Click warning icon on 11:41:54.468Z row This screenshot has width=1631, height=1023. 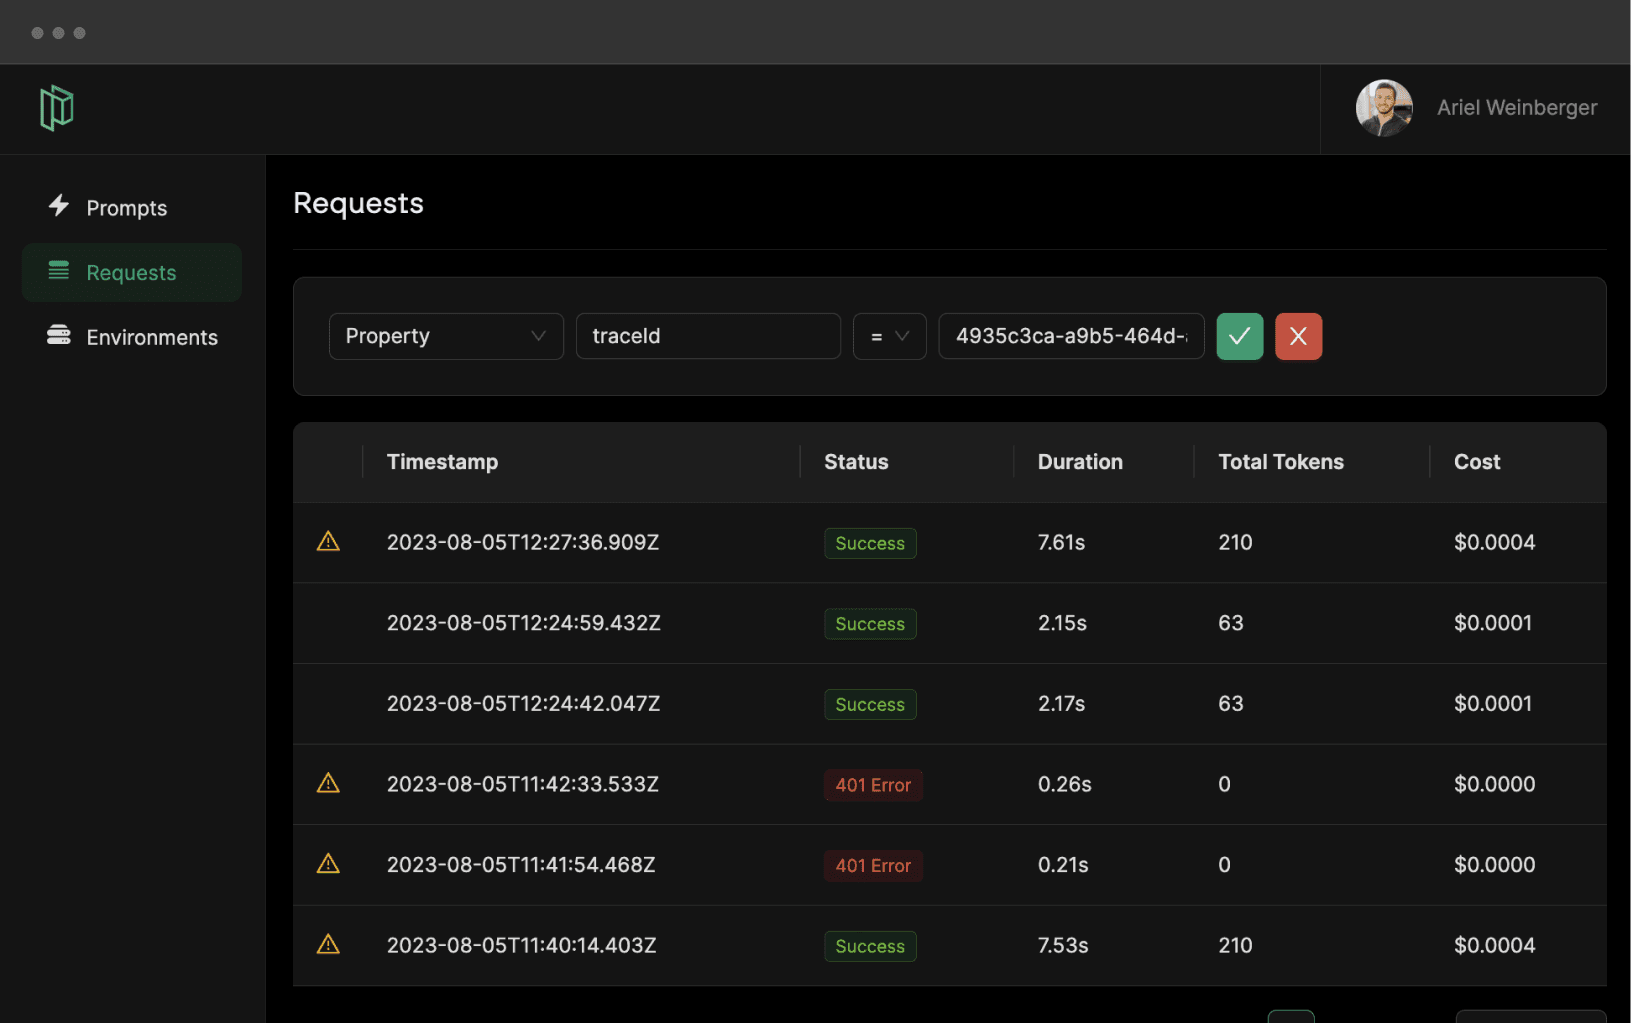point(328,864)
